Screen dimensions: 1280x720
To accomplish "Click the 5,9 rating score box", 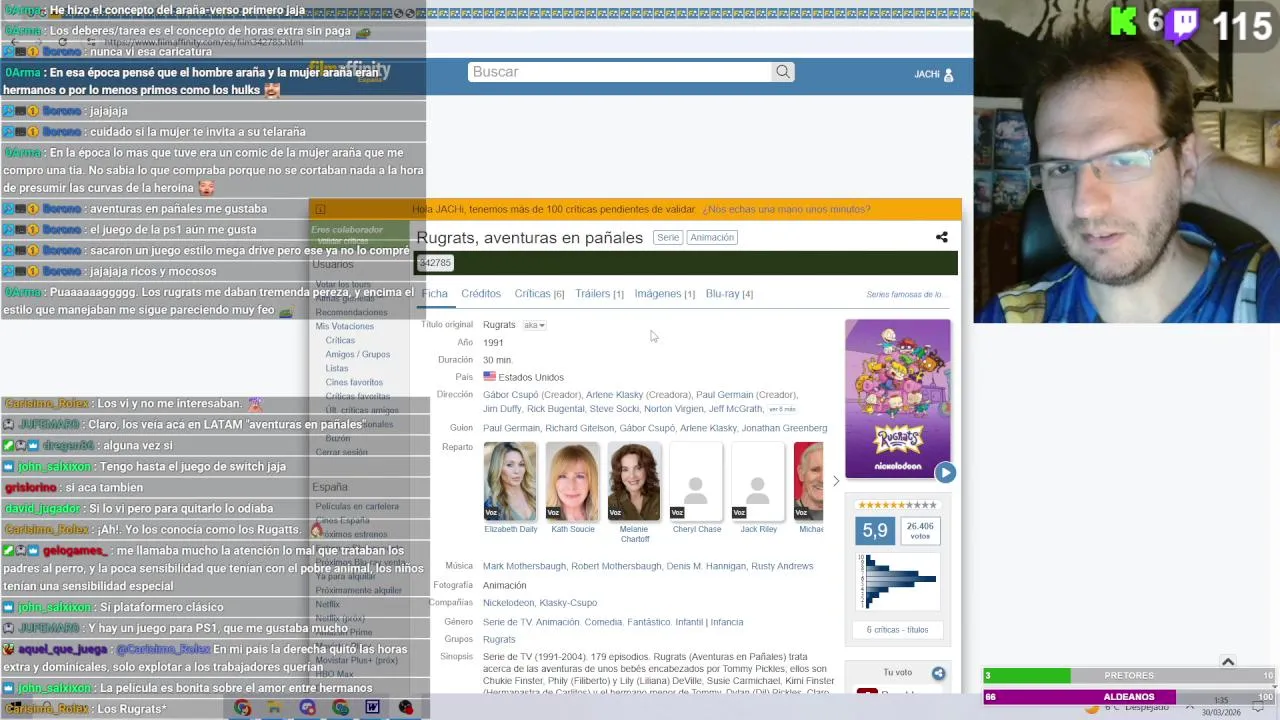I will coord(875,531).
